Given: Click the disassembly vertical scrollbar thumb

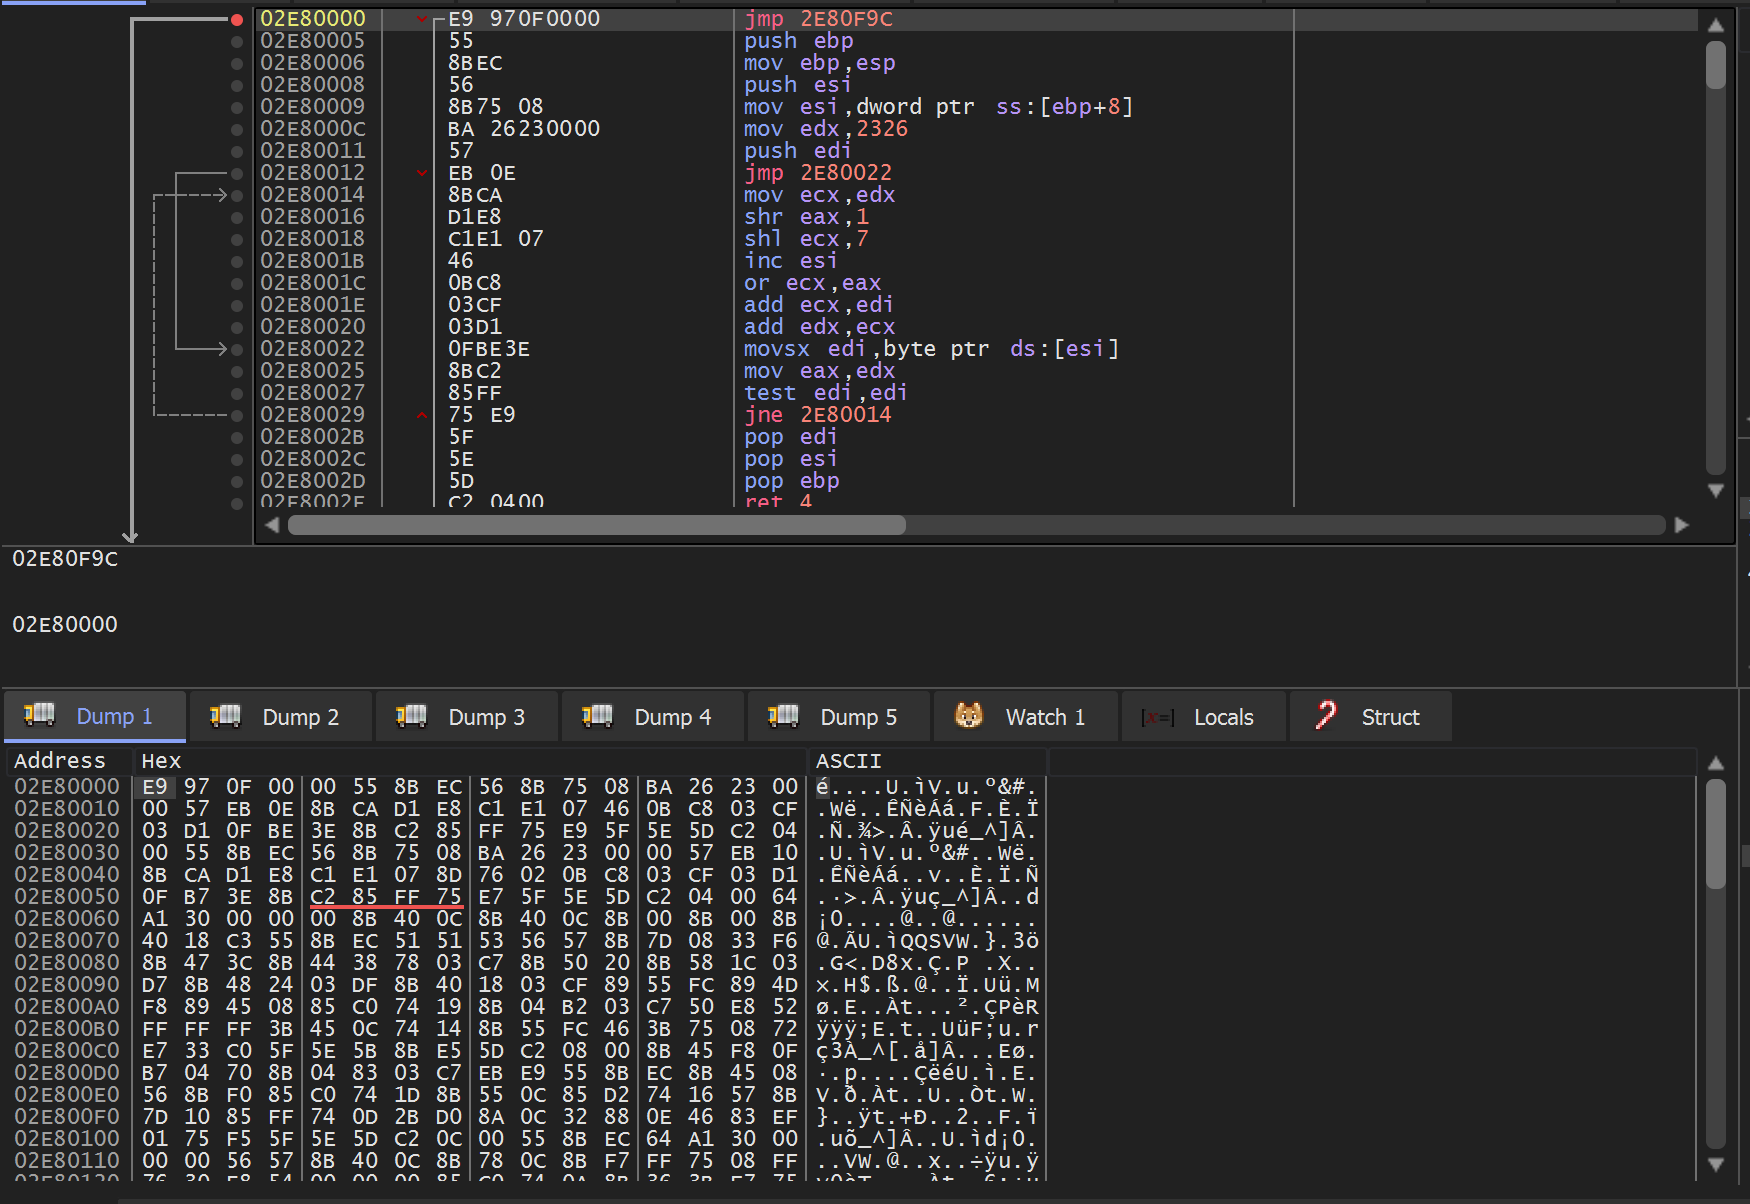Looking at the screenshot, I should click(1716, 65).
